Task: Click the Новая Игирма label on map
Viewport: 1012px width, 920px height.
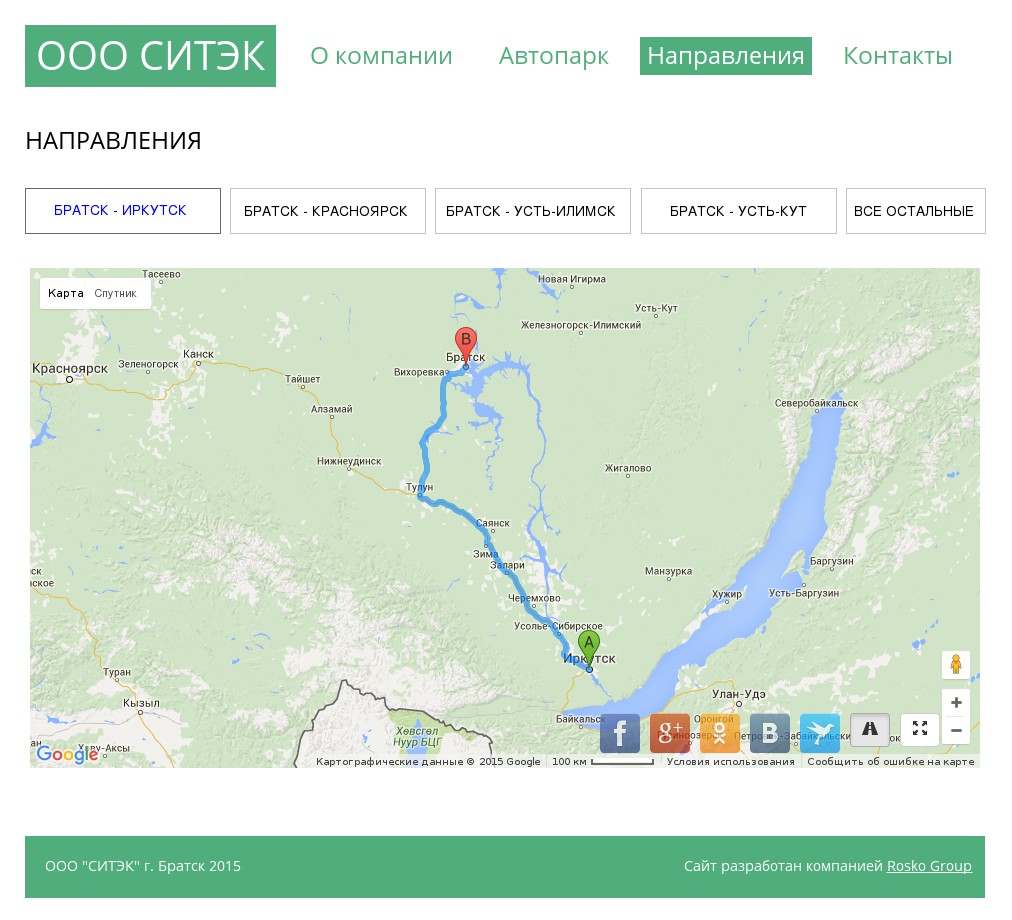Action: click(x=572, y=279)
